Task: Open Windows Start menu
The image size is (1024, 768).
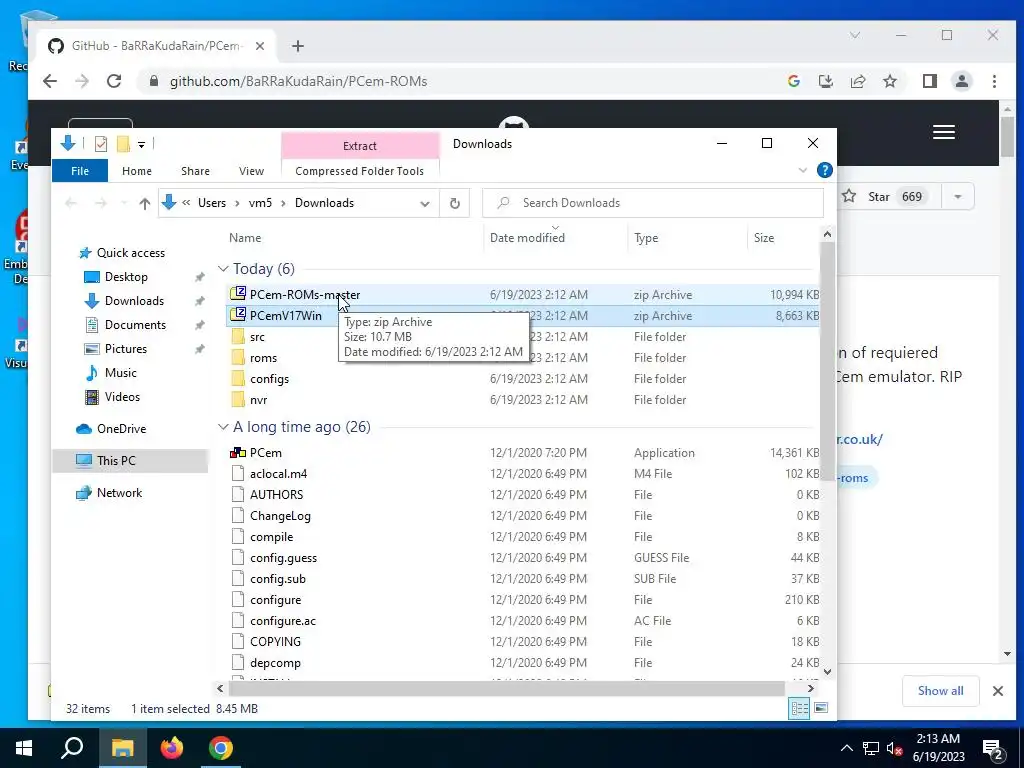Action: (x=24, y=748)
